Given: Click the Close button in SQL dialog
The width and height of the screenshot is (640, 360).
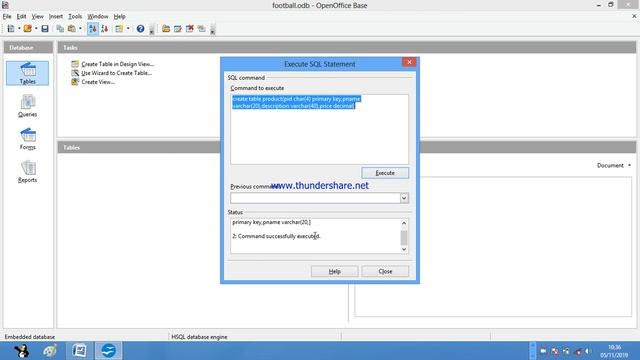Looking at the screenshot, I should coord(385,271).
